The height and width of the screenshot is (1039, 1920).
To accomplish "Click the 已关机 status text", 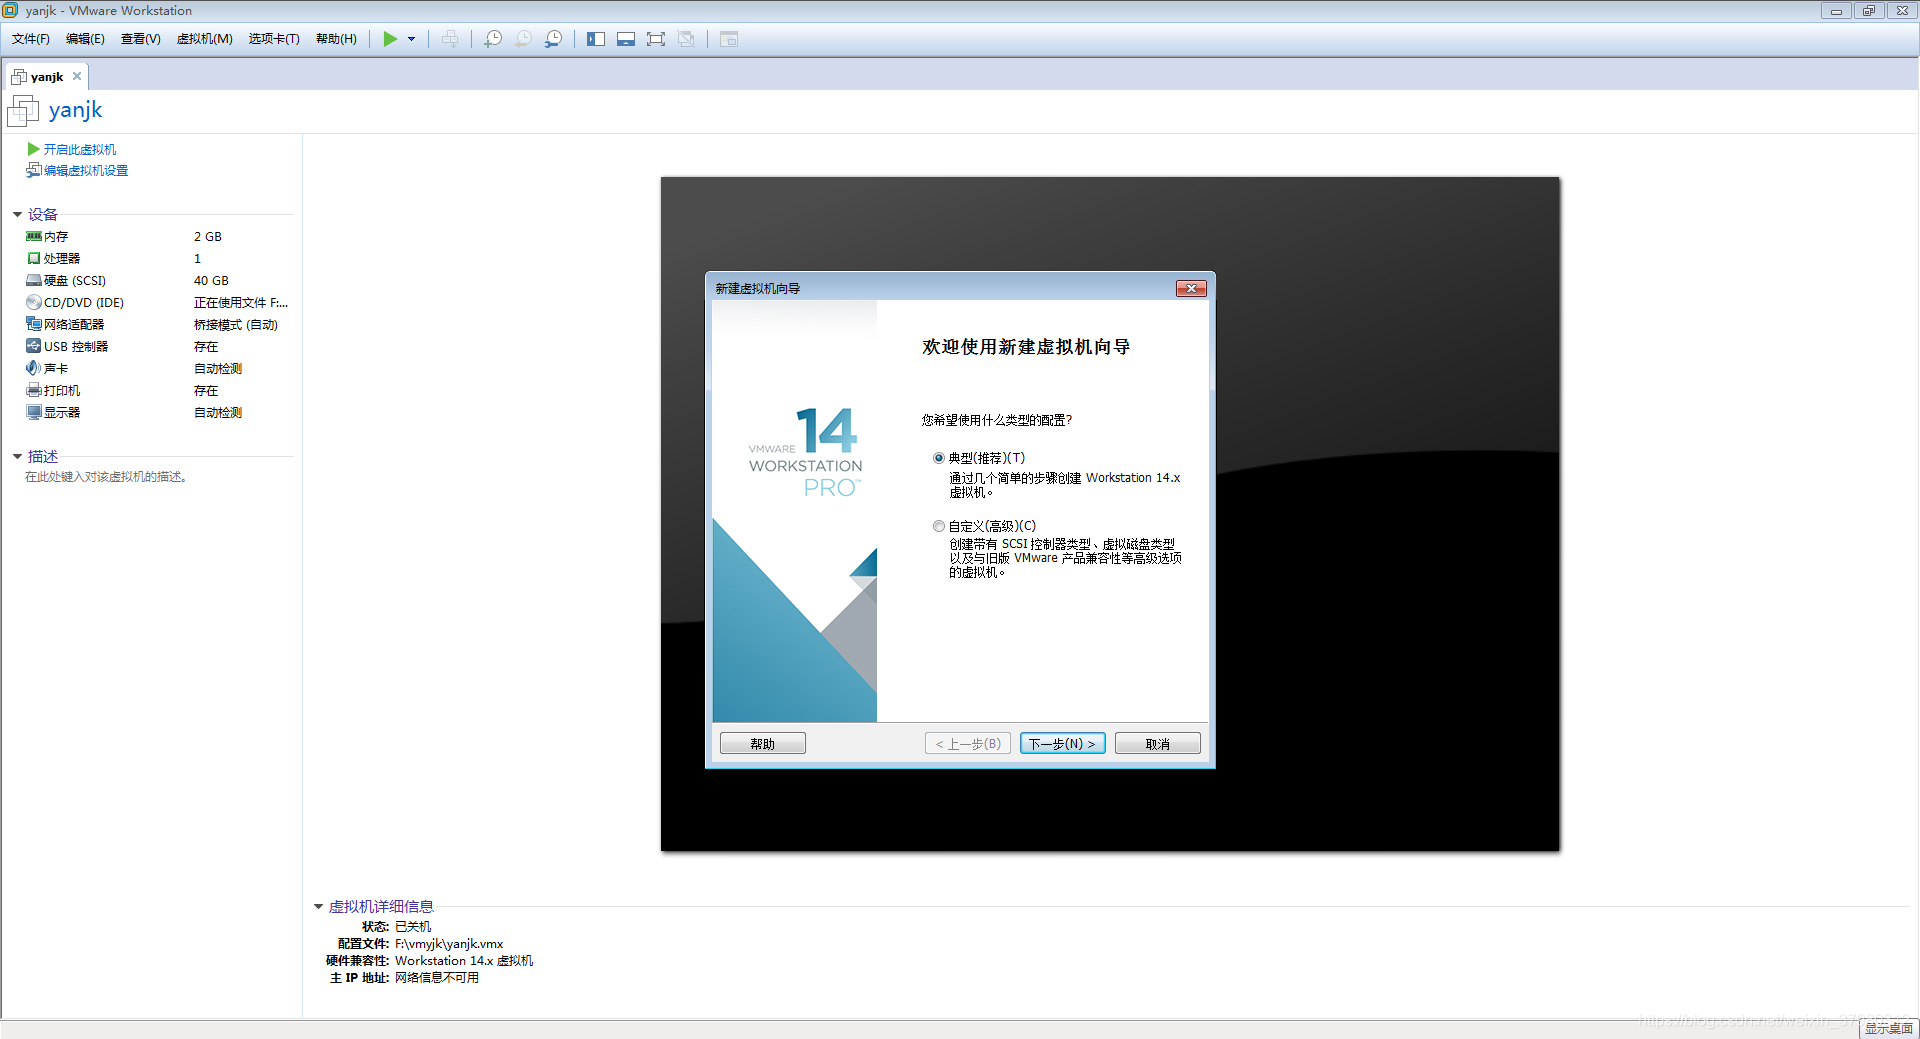I will coord(413,927).
